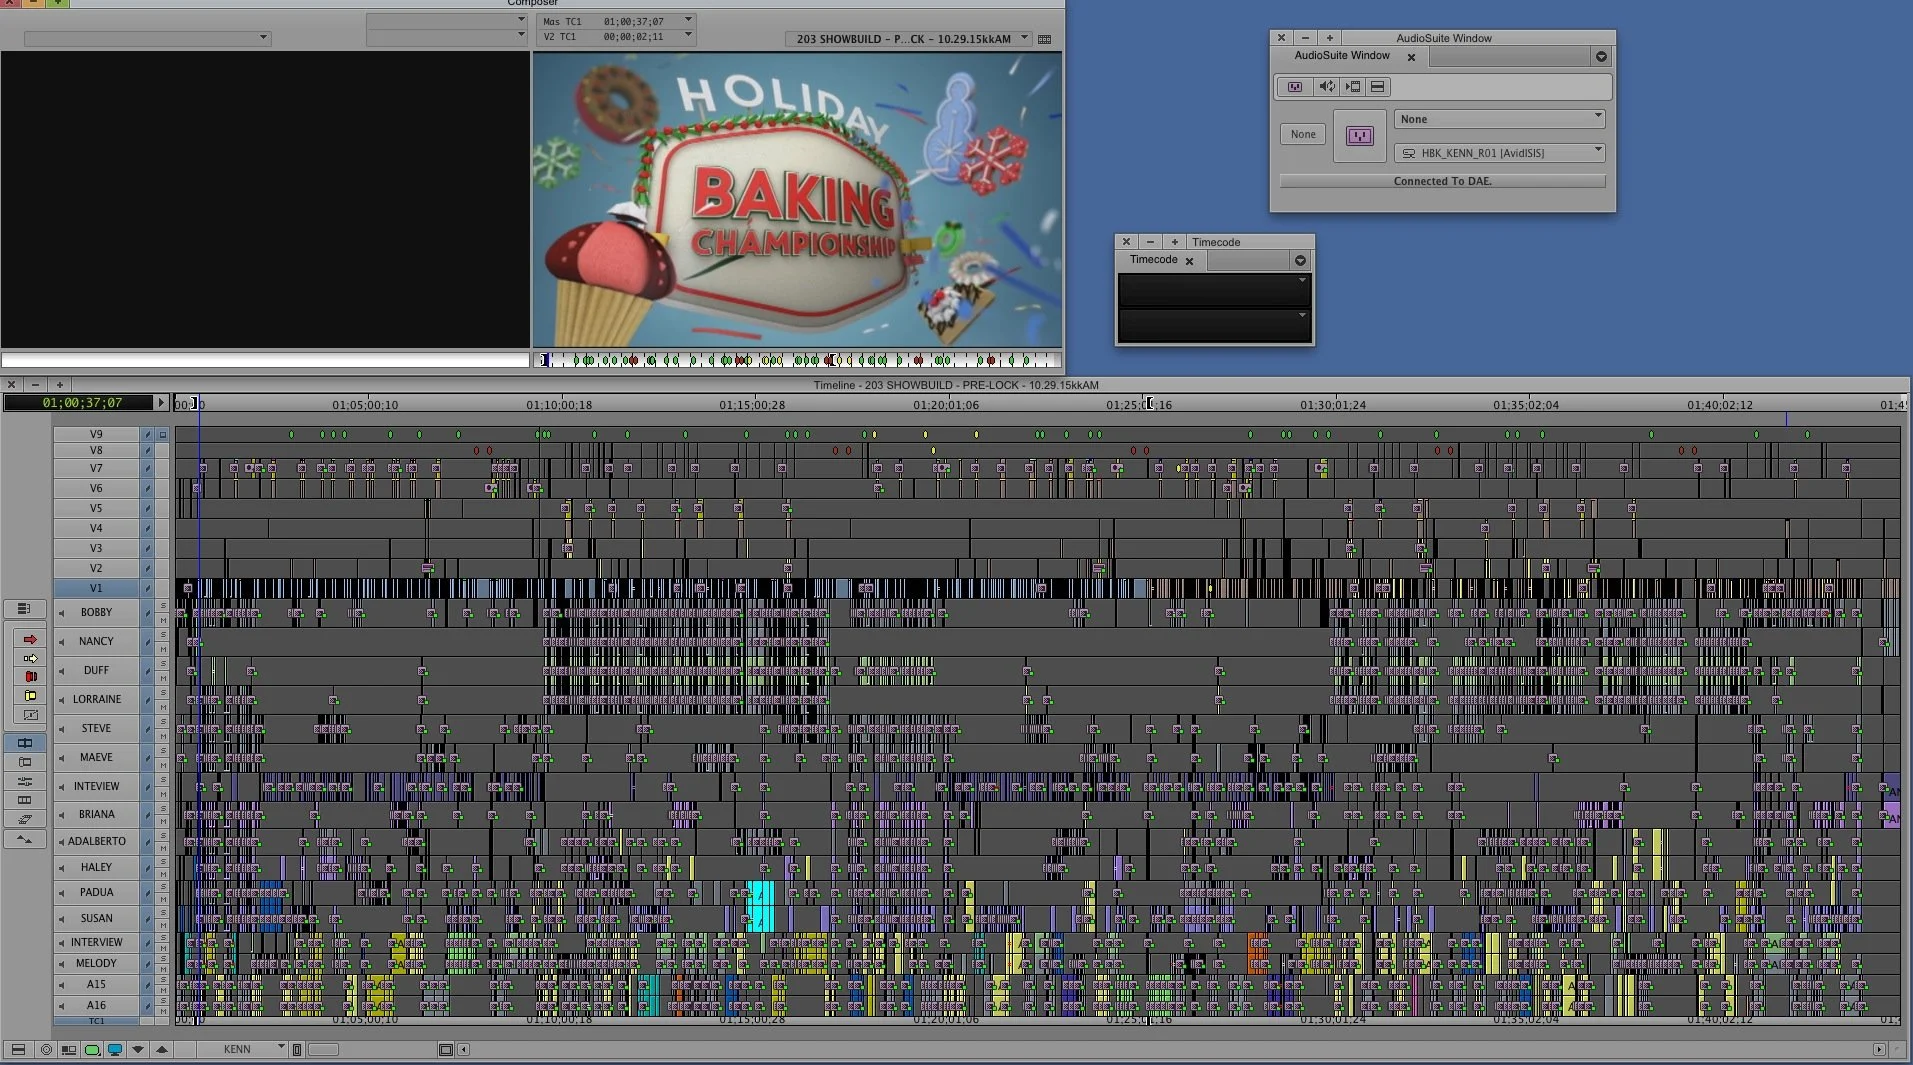The image size is (1913, 1065).
Task: Click the waveform toggle at palette bottom
Action: point(25,840)
